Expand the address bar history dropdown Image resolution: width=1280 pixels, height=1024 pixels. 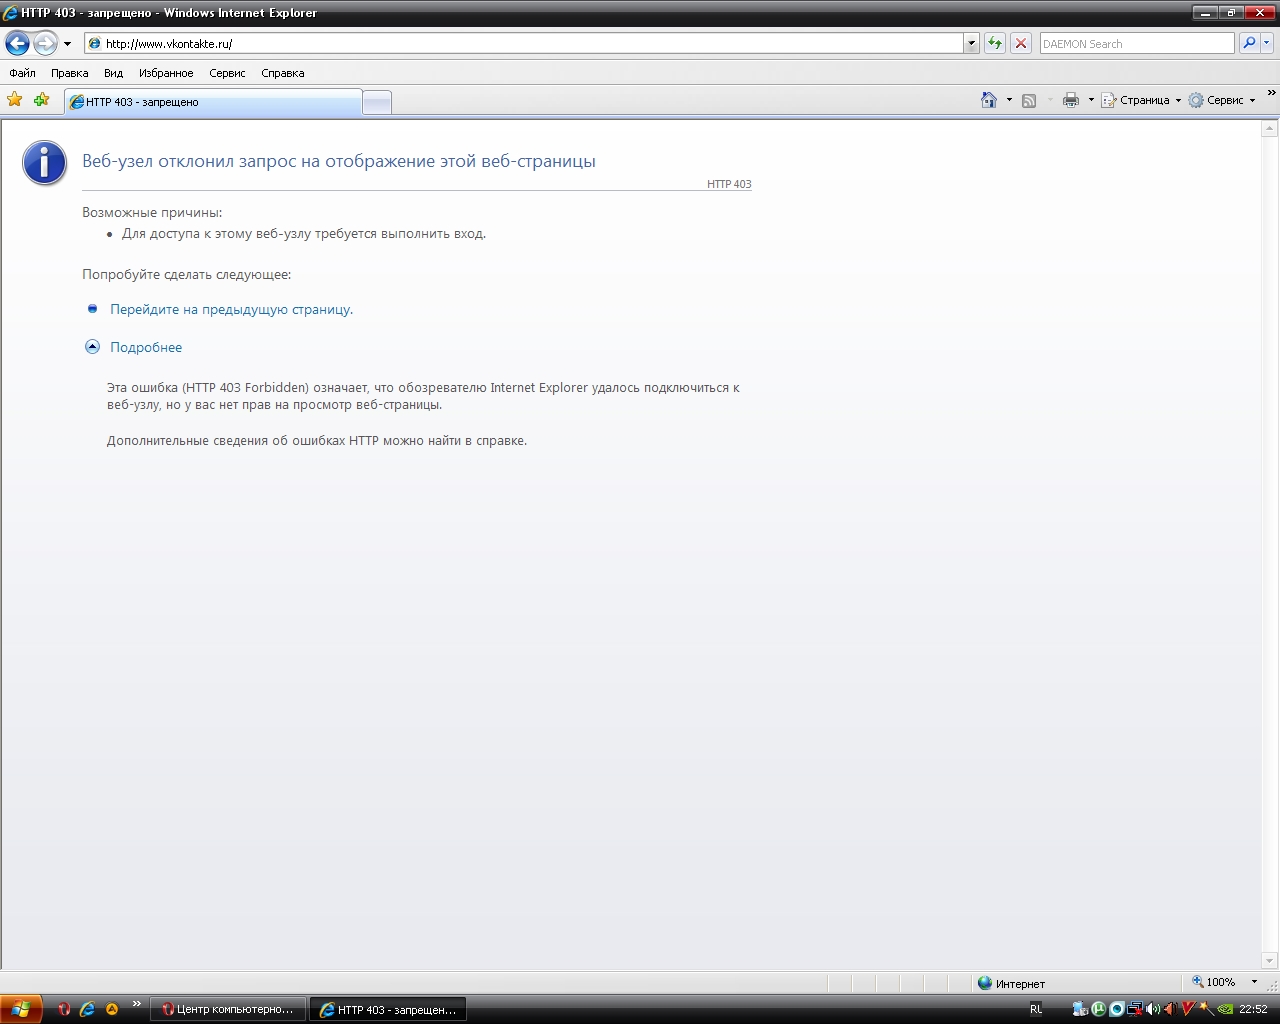click(x=971, y=44)
